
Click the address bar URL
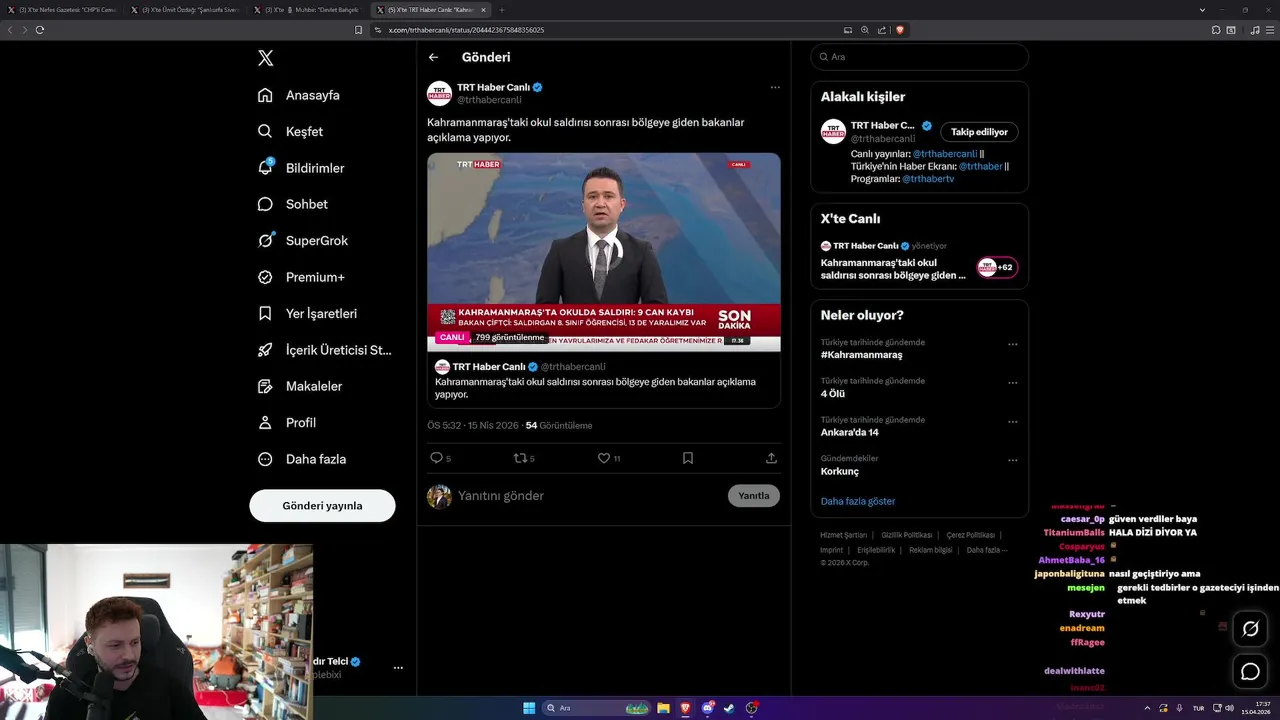466,30
